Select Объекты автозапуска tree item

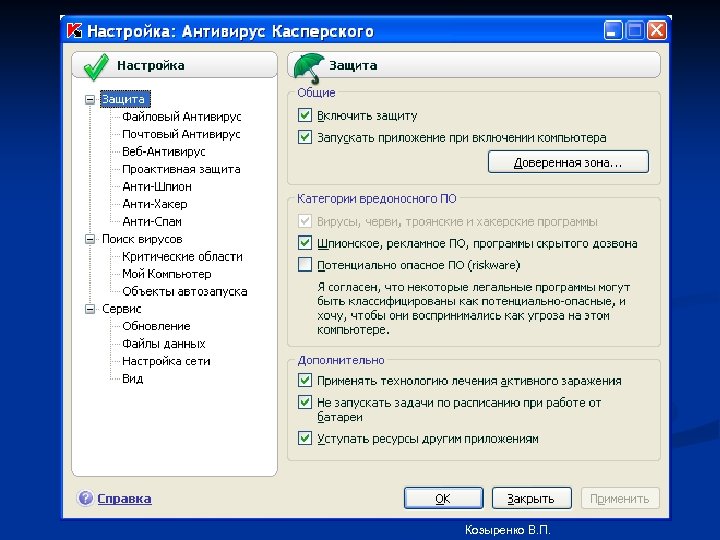(x=185, y=291)
